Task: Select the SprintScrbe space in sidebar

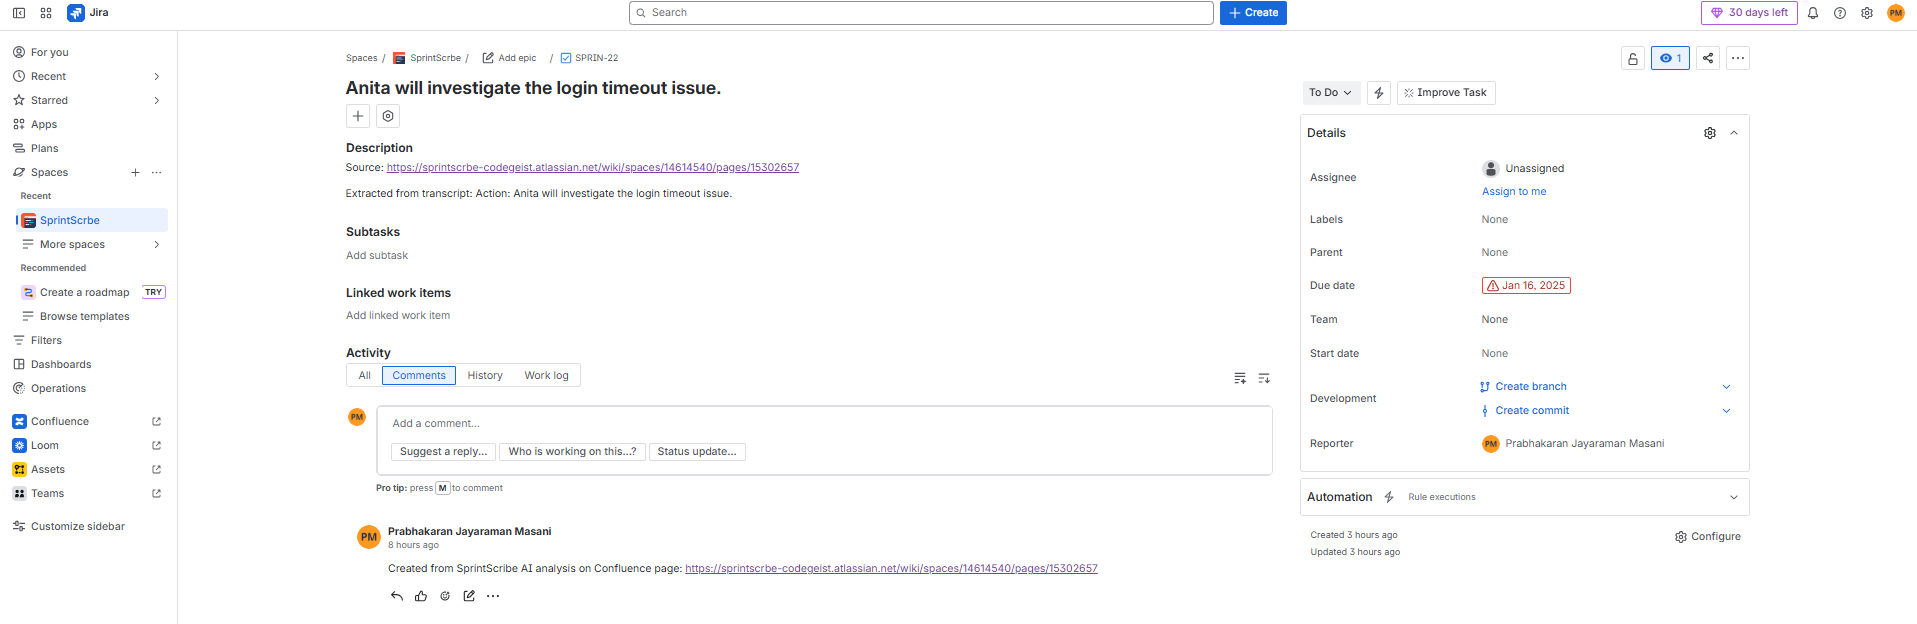Action: [92, 220]
